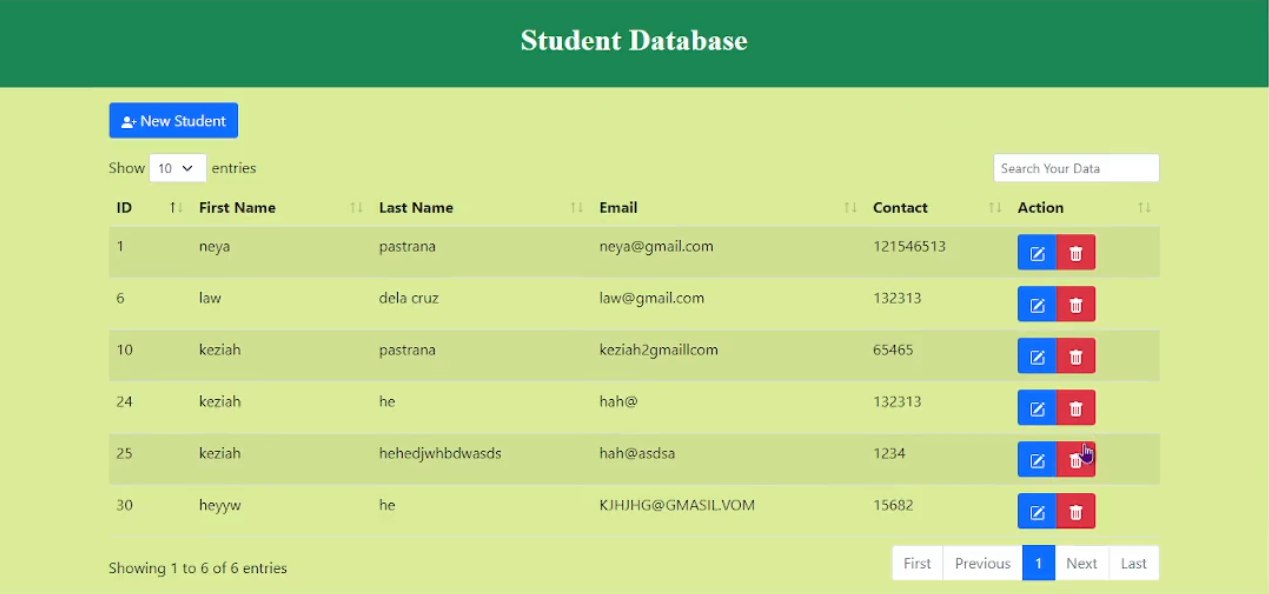Sort by Email column header

click(618, 208)
